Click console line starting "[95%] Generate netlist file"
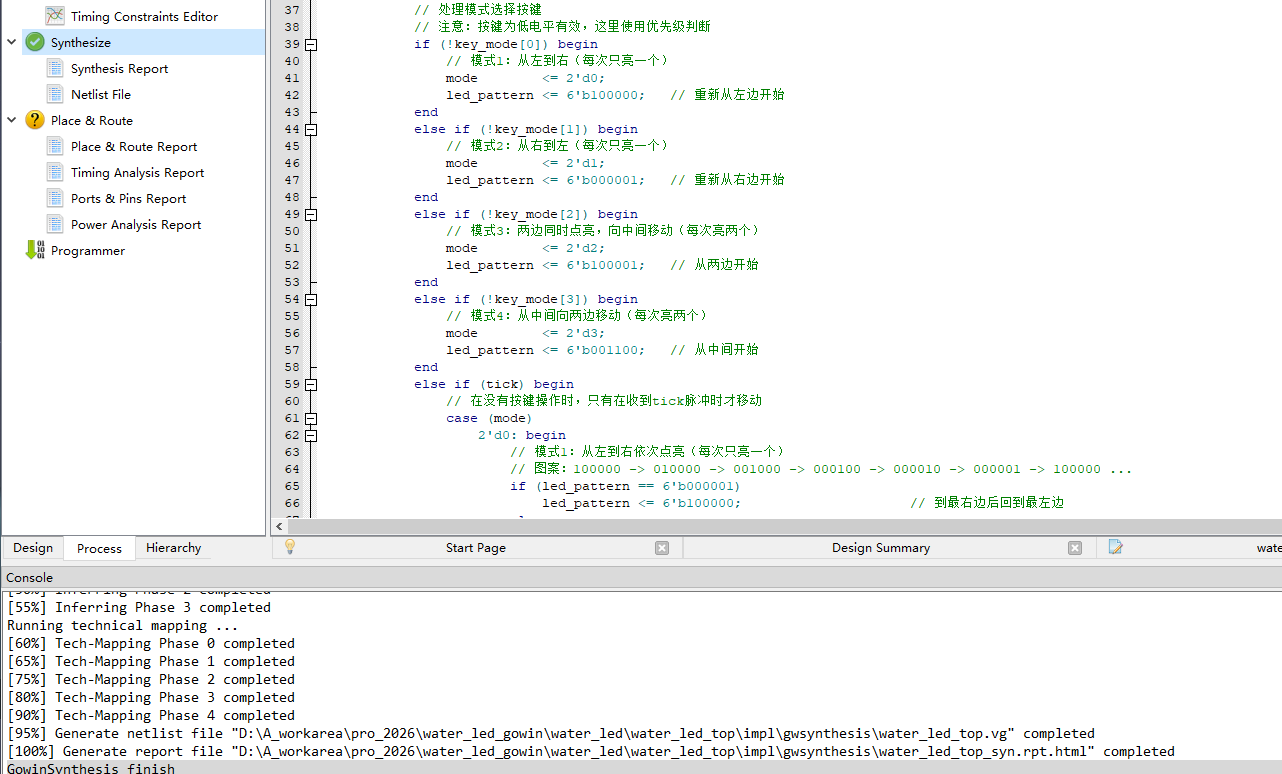This screenshot has height=774, width=1282. pyautogui.click(x=551, y=733)
